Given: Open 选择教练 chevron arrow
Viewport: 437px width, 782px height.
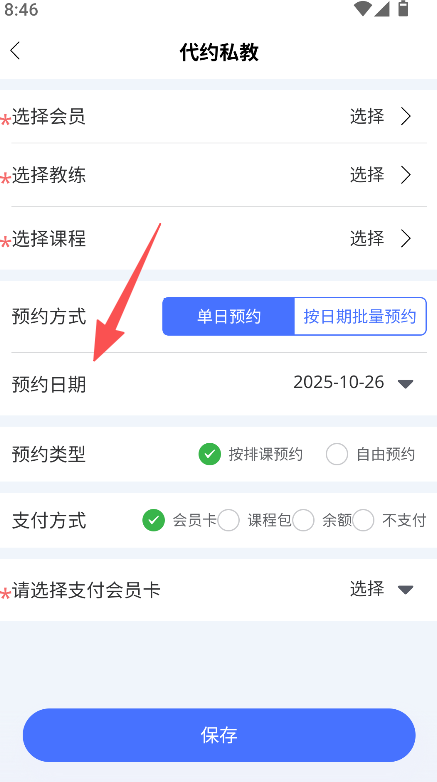Looking at the screenshot, I should tap(406, 175).
